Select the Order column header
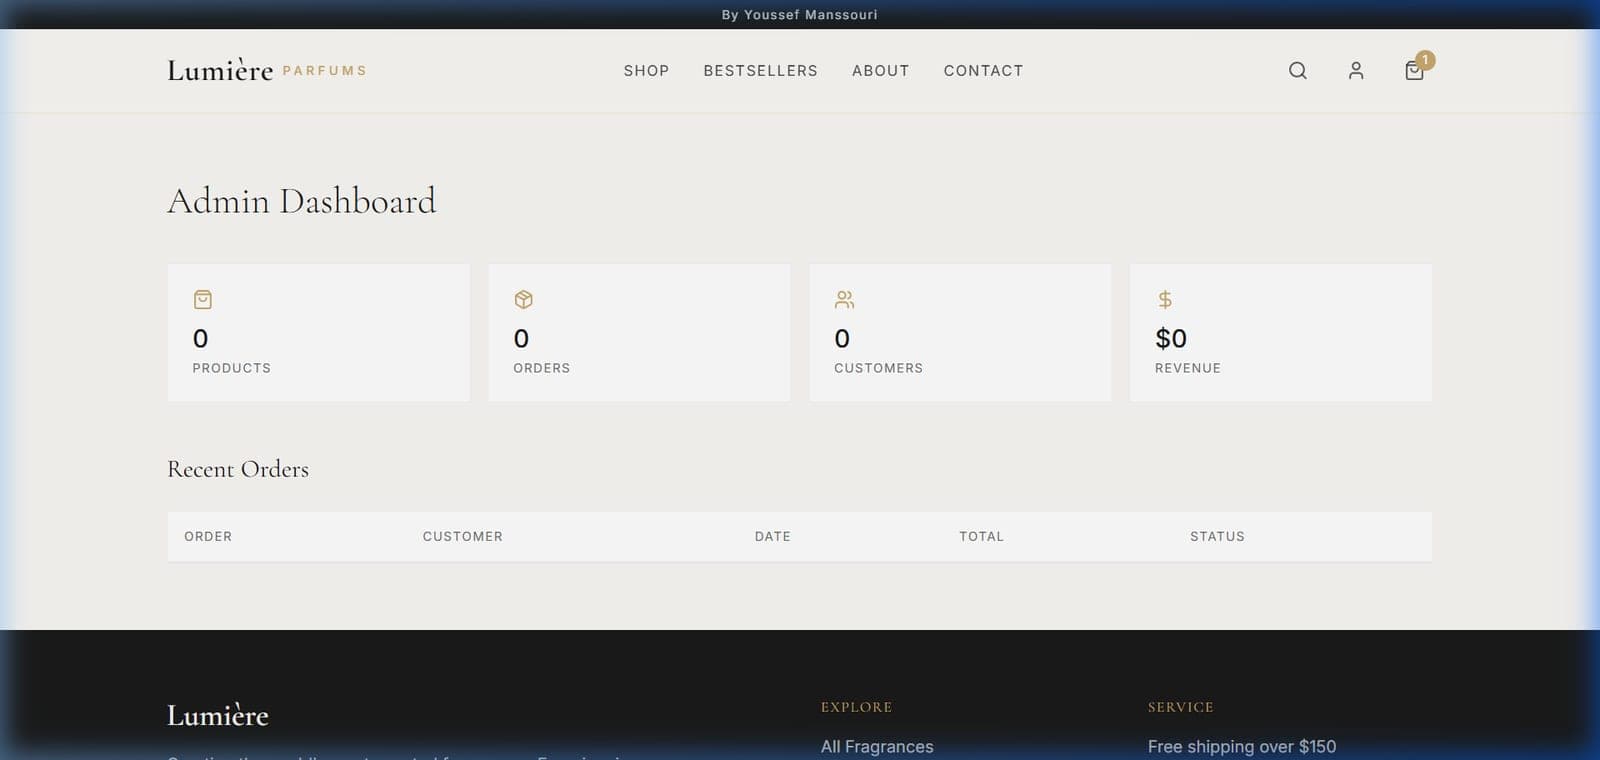The image size is (1600, 760). pos(208,537)
